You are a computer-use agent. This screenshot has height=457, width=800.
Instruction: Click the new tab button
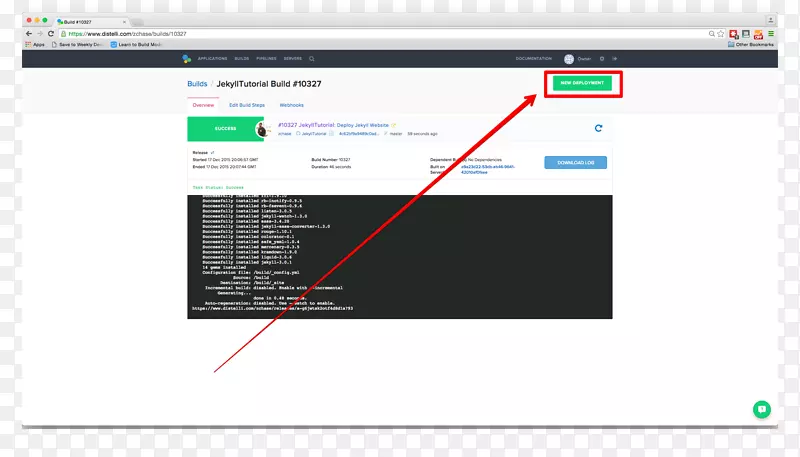point(137,22)
